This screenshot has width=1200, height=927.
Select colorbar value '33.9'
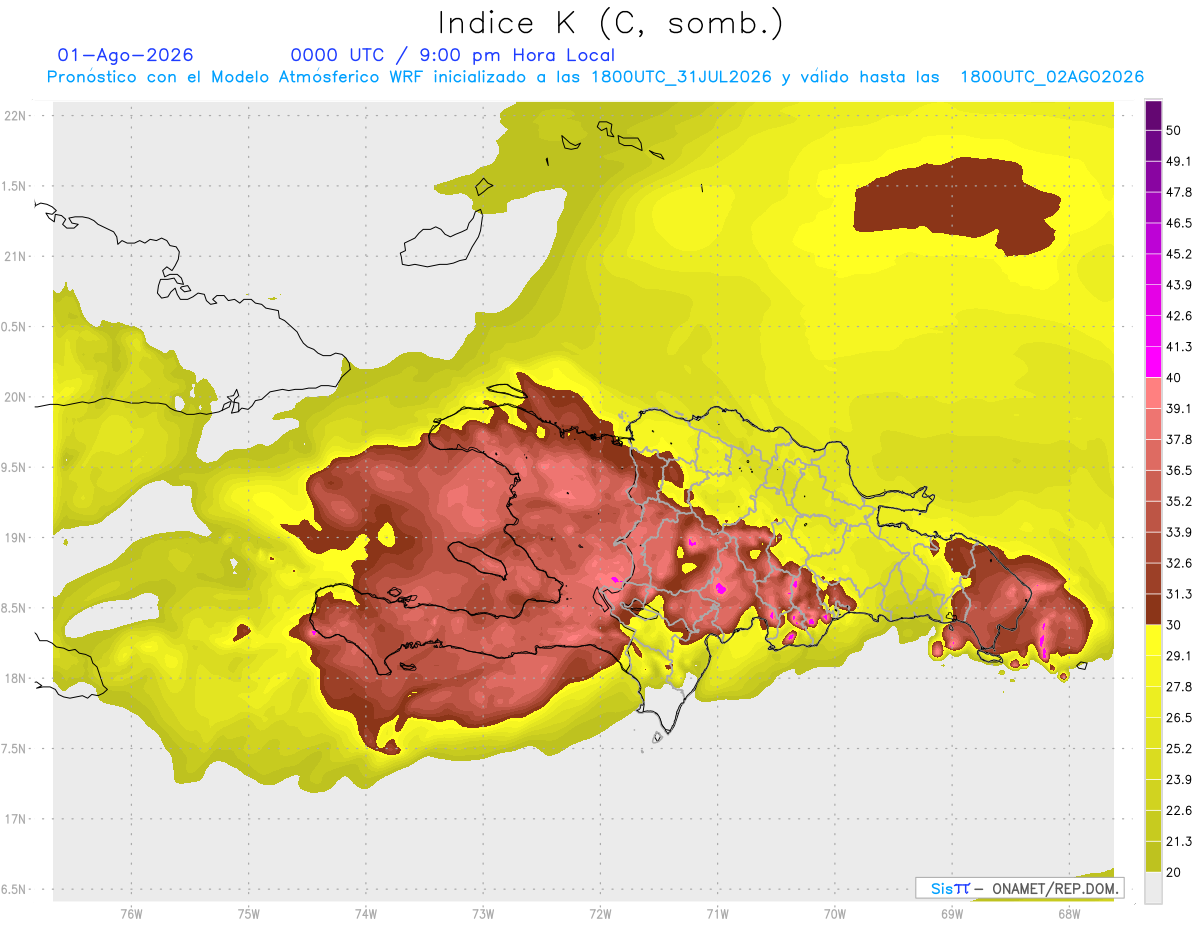1178,532
